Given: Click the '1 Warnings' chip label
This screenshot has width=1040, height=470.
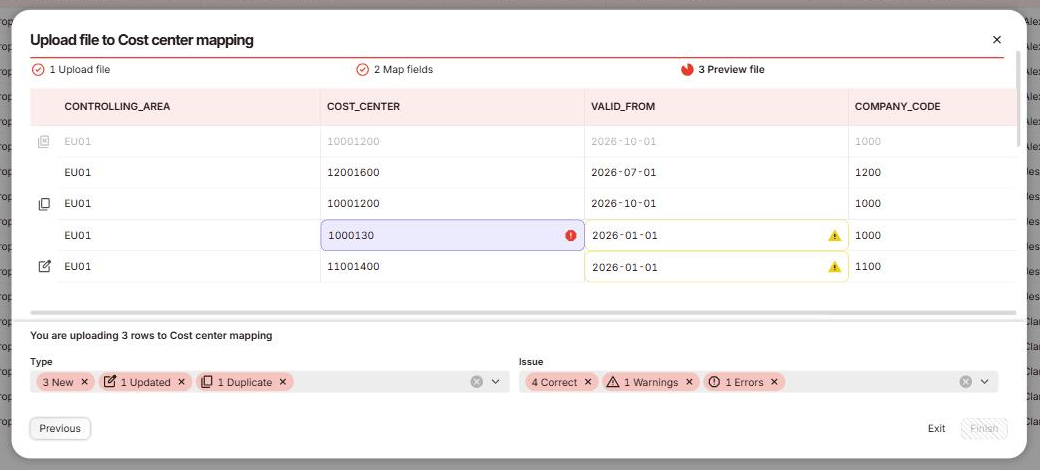Looking at the screenshot, I should click(x=651, y=382).
